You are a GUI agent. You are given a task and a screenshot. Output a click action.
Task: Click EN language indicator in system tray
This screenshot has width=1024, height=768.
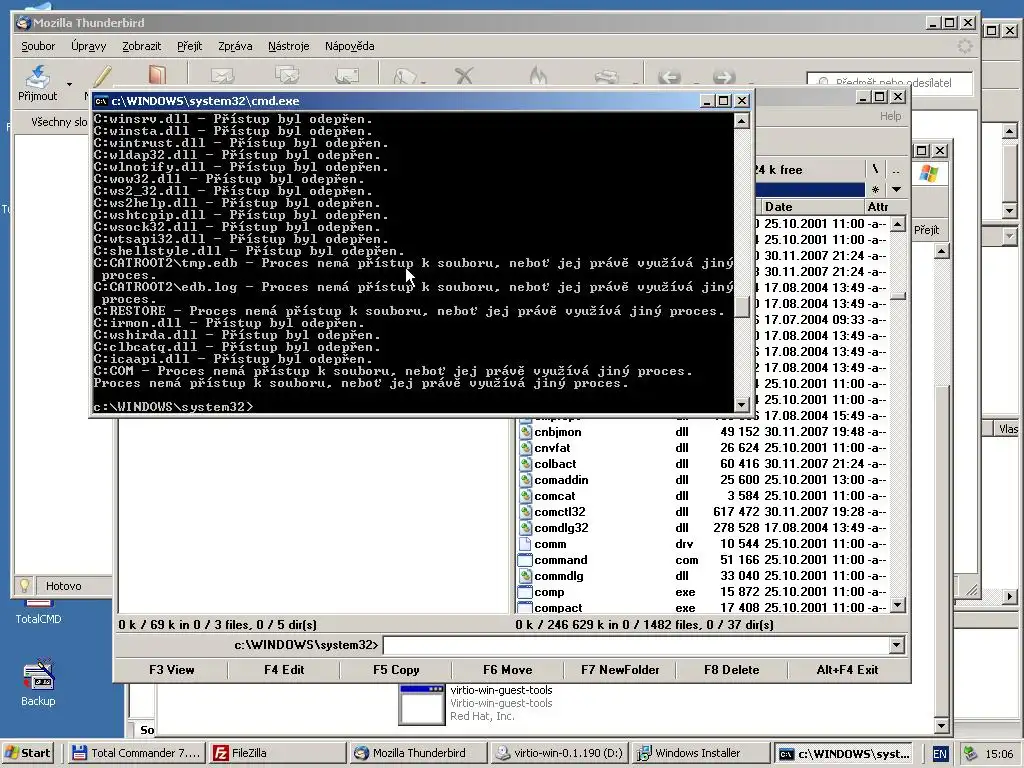[x=939, y=754]
